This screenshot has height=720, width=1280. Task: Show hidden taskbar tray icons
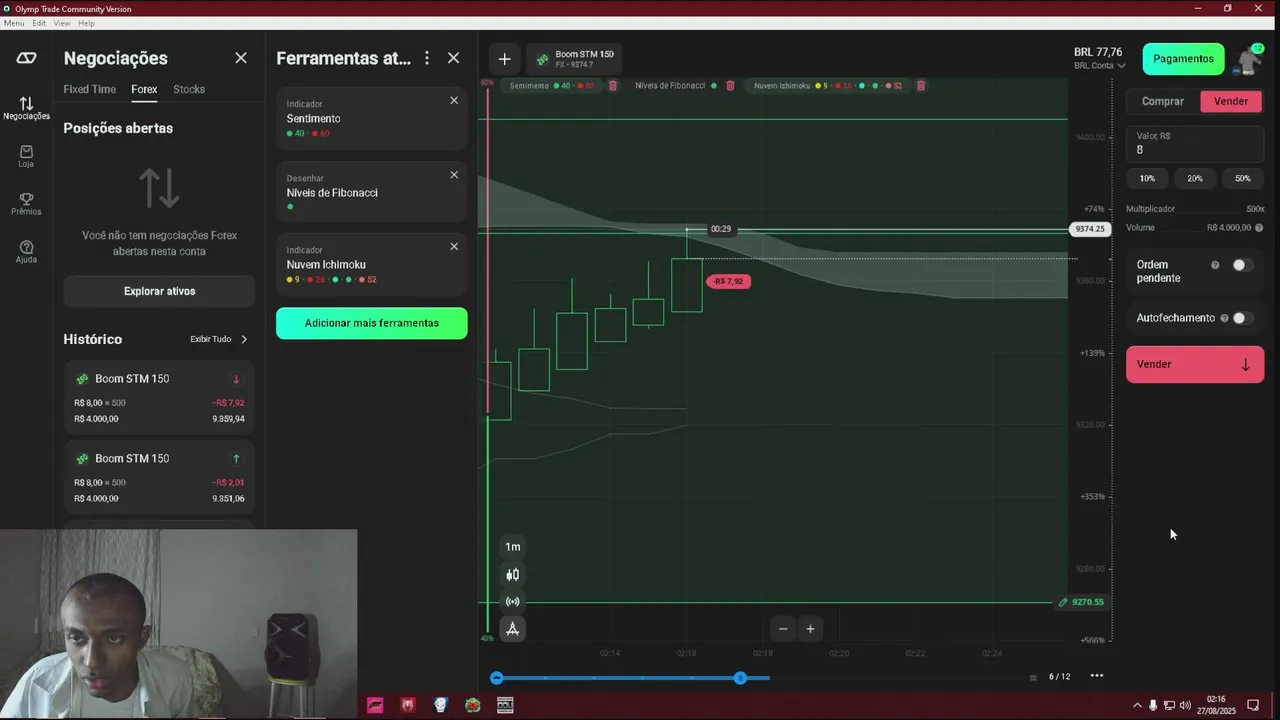(1137, 705)
